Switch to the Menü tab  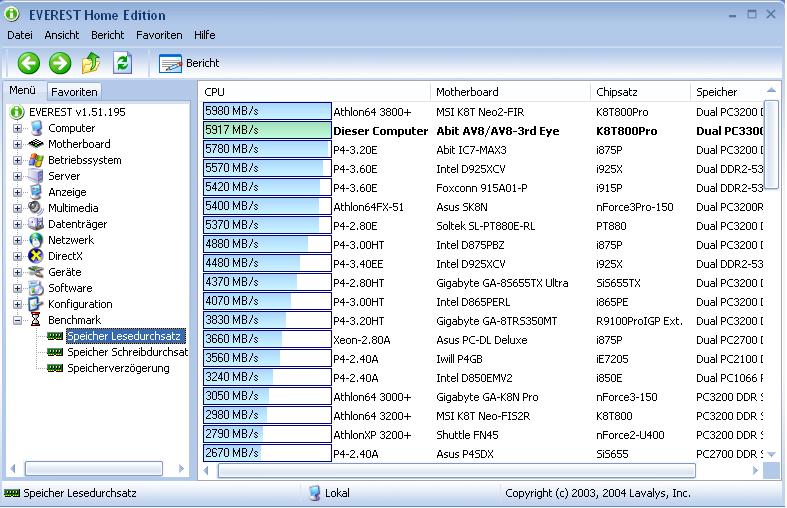[23, 90]
